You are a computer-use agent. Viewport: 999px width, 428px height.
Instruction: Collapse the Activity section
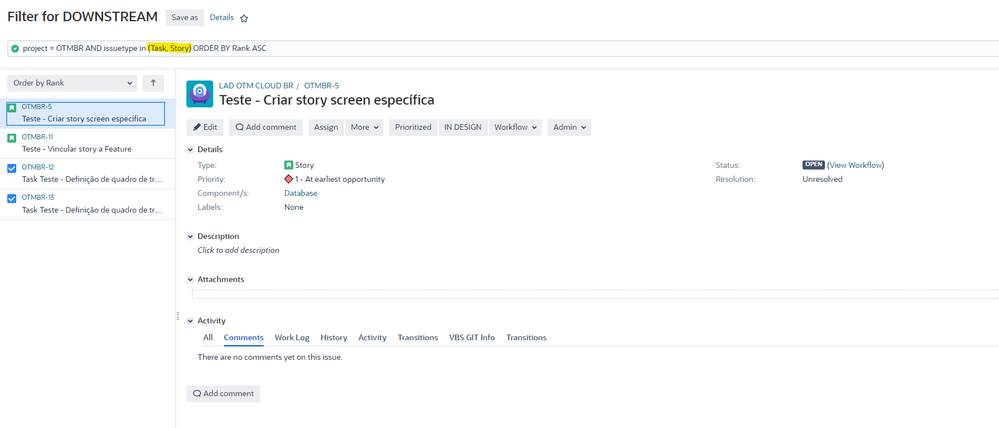click(190, 321)
